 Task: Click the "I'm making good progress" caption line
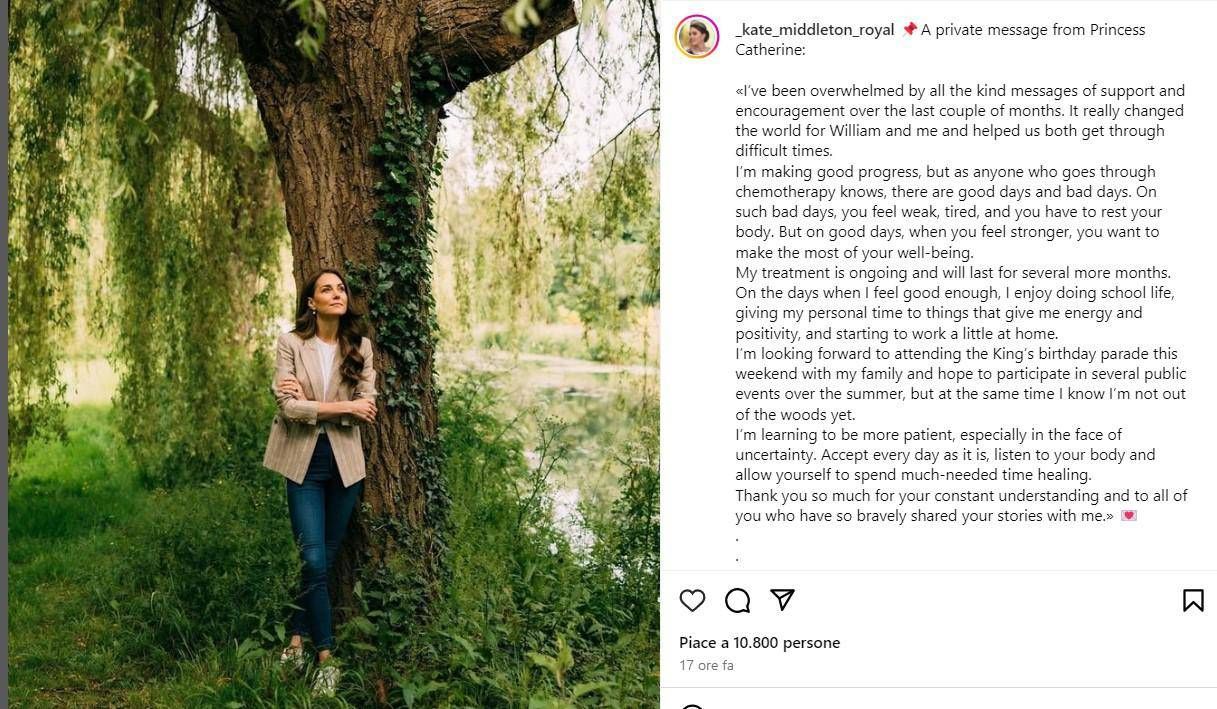[x=945, y=172]
